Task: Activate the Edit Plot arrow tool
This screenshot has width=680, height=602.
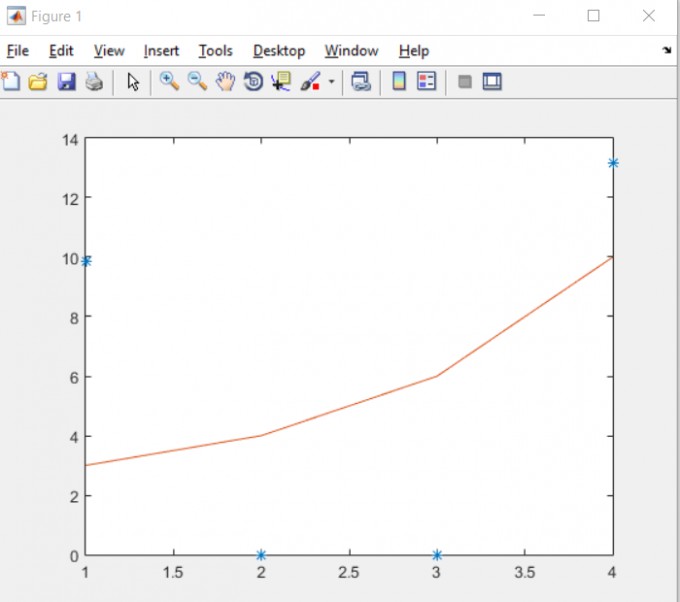Action: point(133,82)
